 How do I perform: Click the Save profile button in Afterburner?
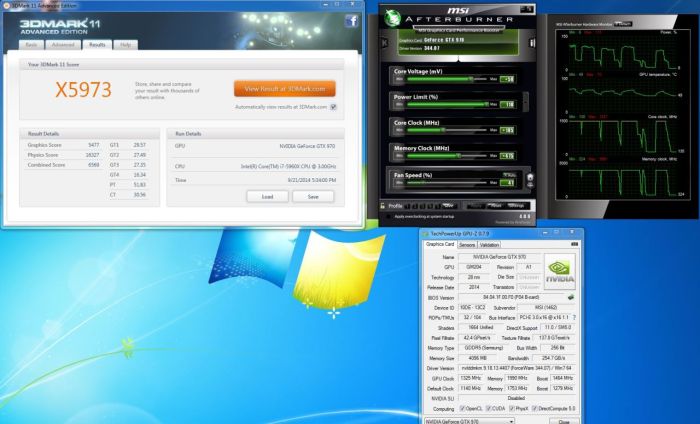pos(449,206)
